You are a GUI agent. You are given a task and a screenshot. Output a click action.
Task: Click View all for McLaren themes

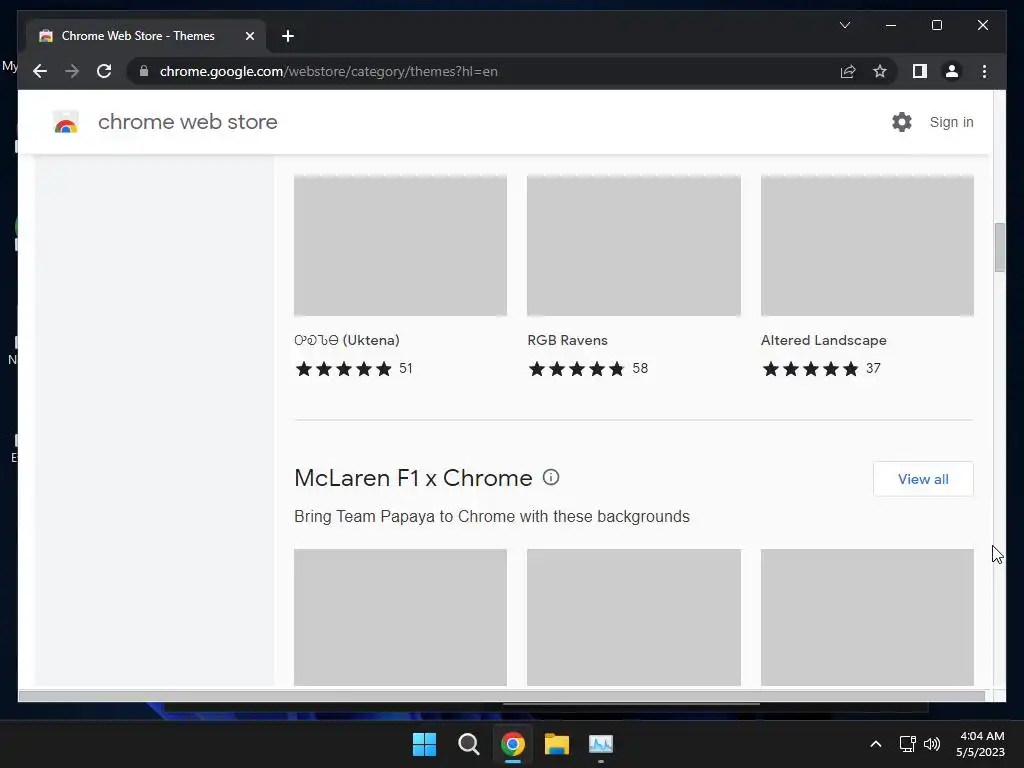pyautogui.click(x=923, y=479)
